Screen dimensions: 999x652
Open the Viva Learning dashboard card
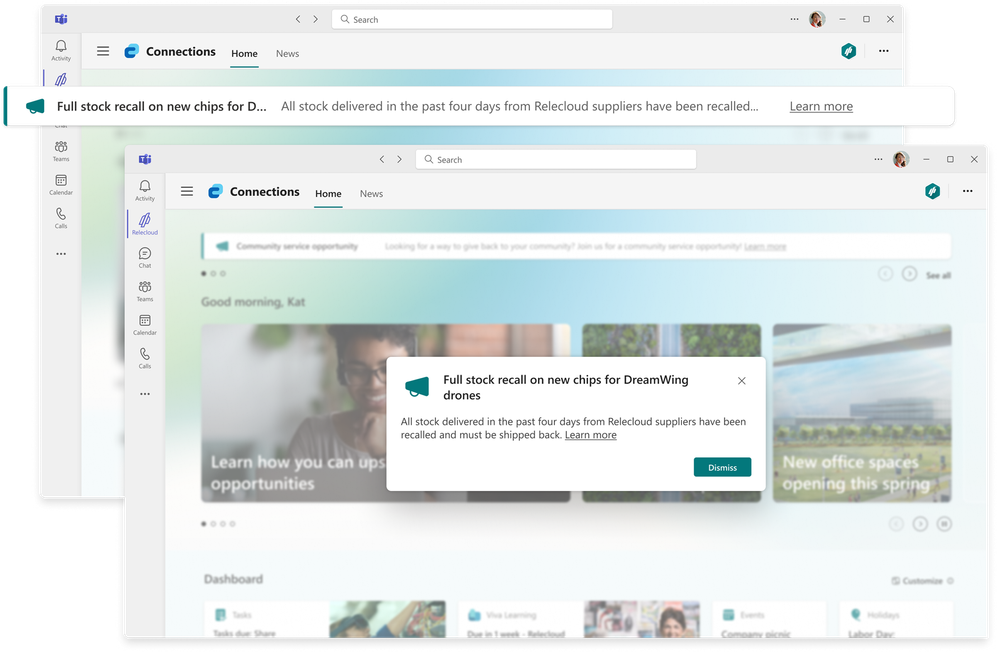click(x=579, y=619)
